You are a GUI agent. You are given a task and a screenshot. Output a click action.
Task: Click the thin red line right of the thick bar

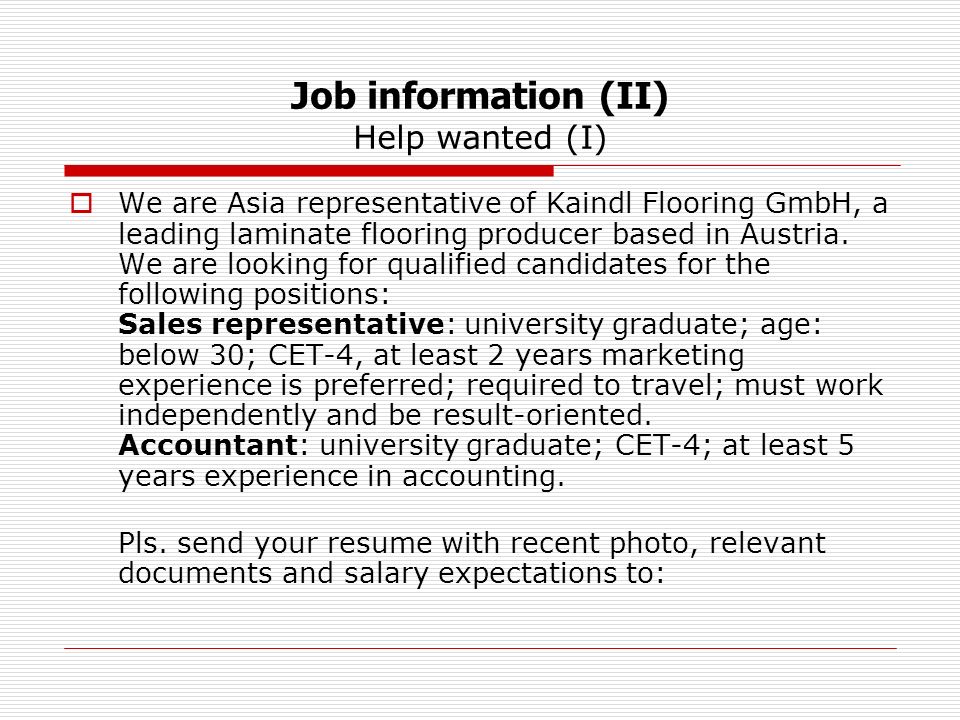pos(727,165)
